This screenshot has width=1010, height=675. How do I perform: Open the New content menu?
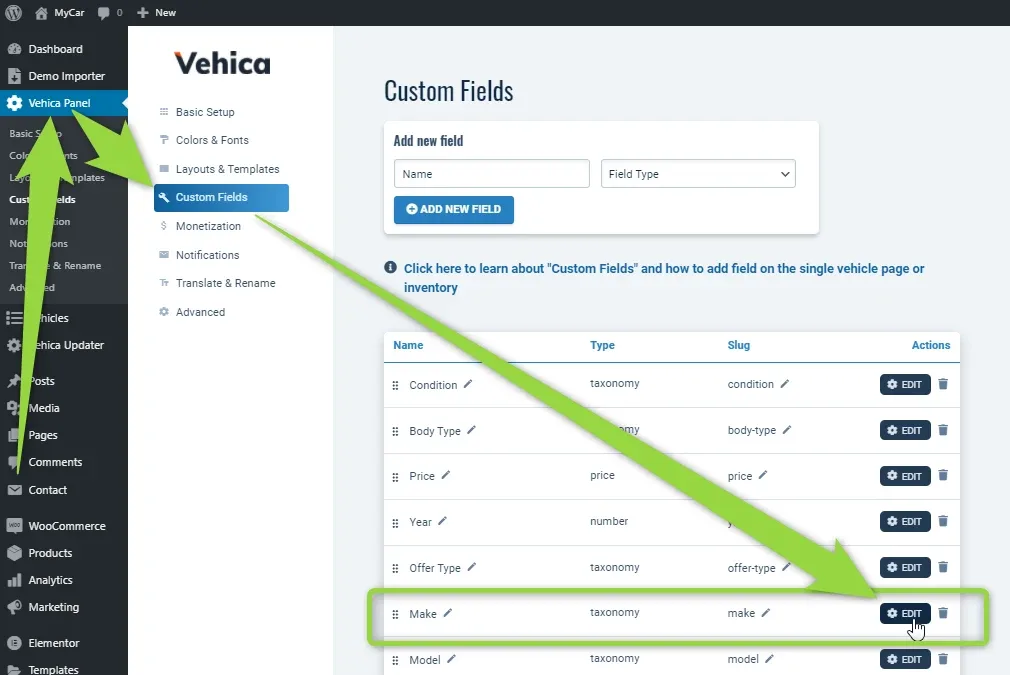[x=157, y=12]
